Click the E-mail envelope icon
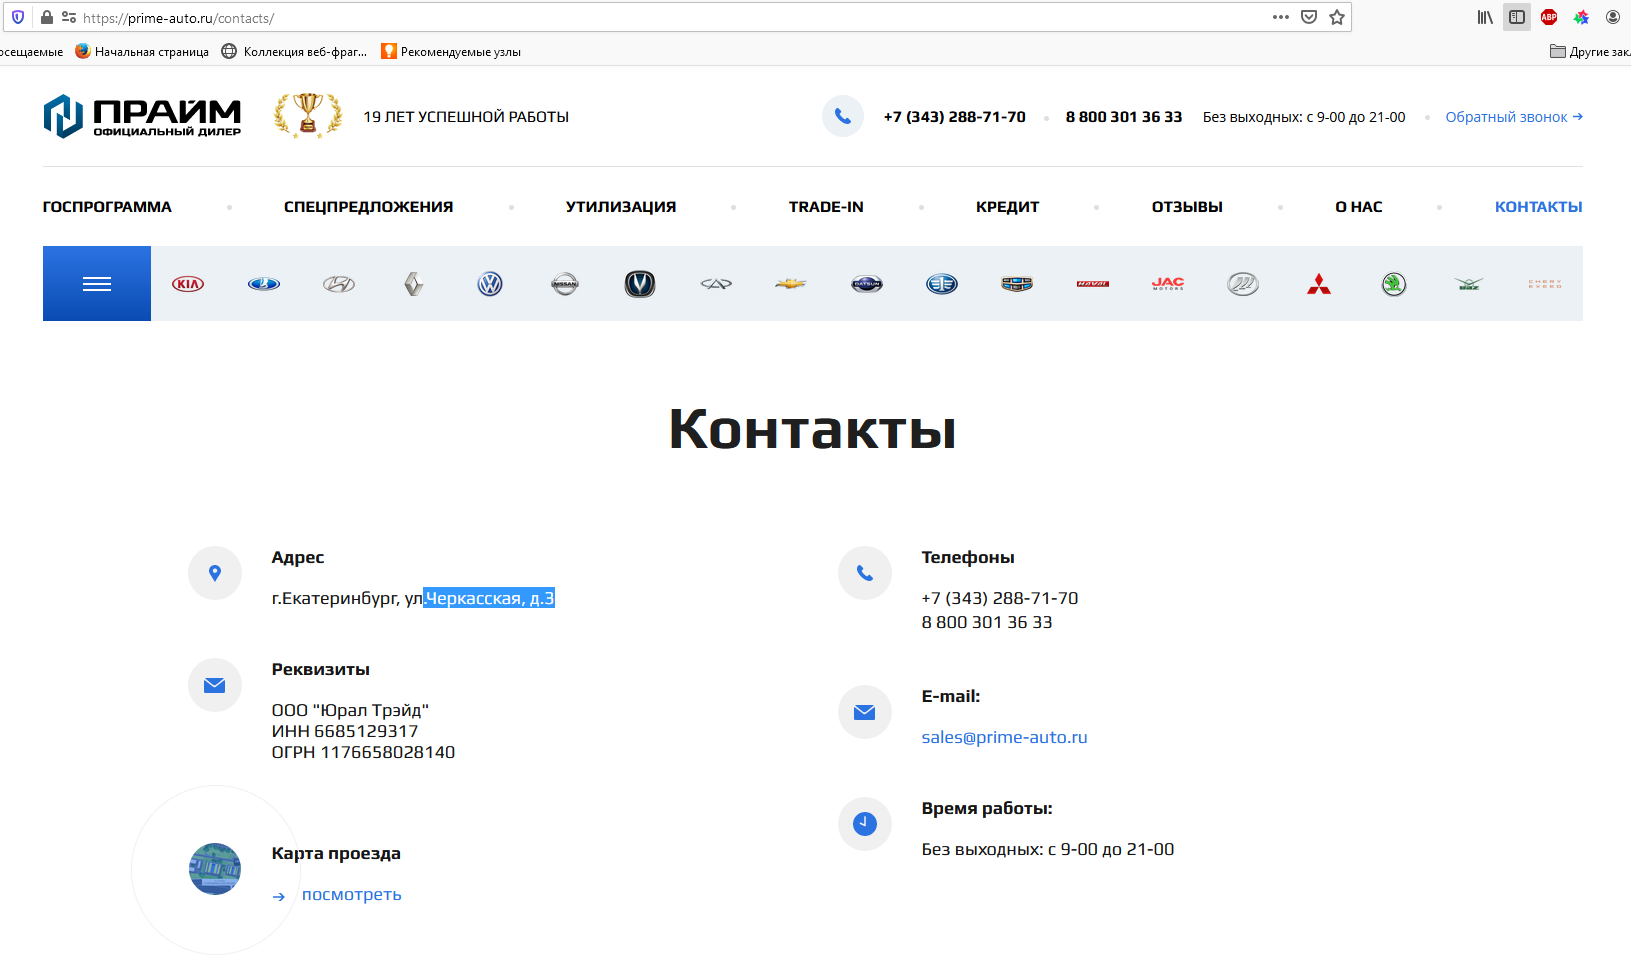This screenshot has height=978, width=1631. click(865, 712)
